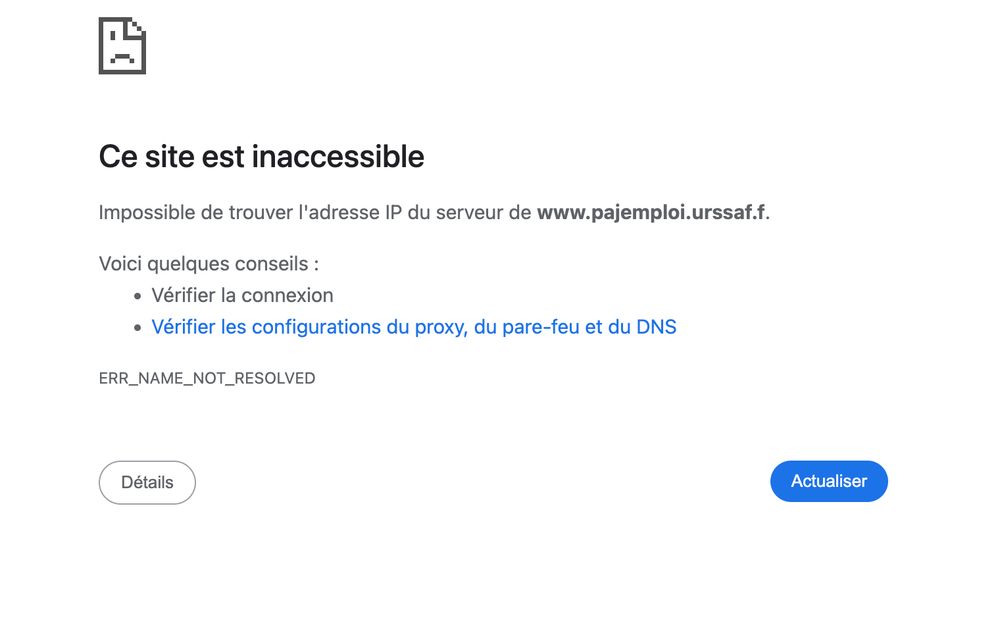The height and width of the screenshot is (633, 1000).
Task: Click the 'Vérifier les configurations' hyperlink text
Action: 414,327
